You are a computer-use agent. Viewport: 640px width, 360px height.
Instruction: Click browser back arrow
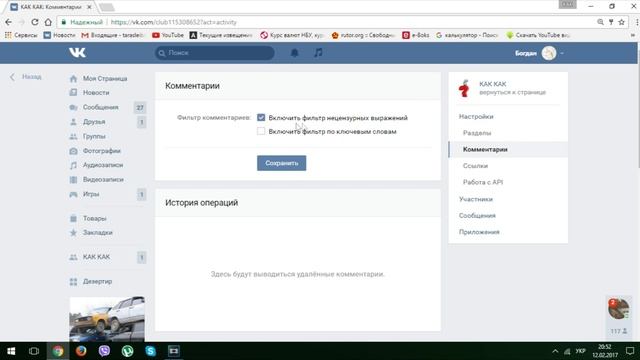click(9, 22)
